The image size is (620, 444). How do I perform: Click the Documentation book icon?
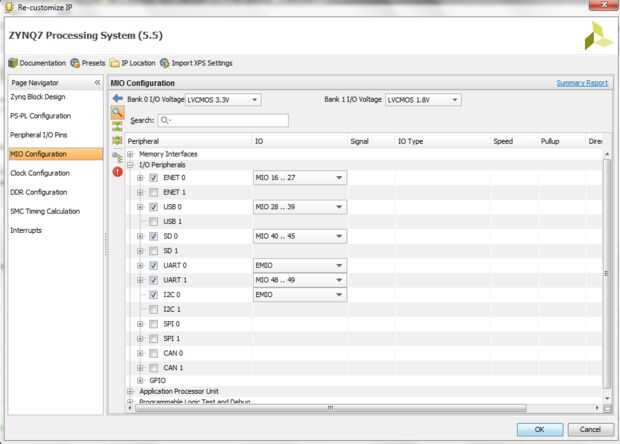coord(13,63)
